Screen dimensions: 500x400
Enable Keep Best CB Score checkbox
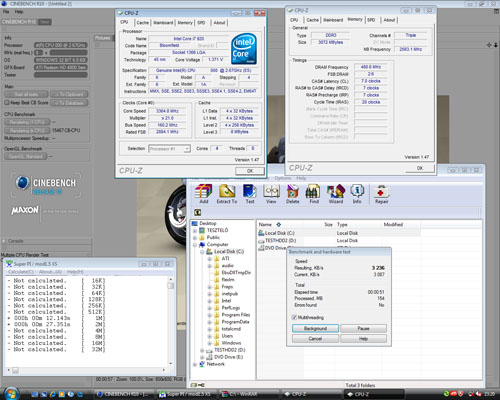[7, 103]
